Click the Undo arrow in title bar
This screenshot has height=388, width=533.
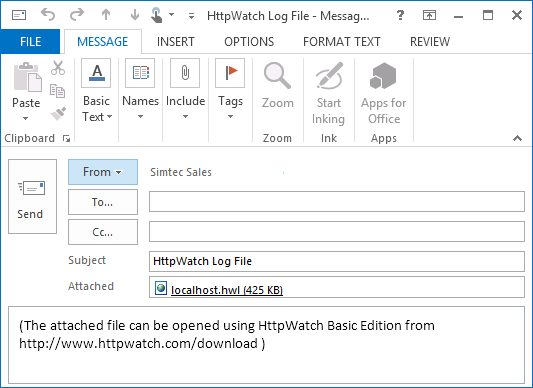tap(48, 15)
